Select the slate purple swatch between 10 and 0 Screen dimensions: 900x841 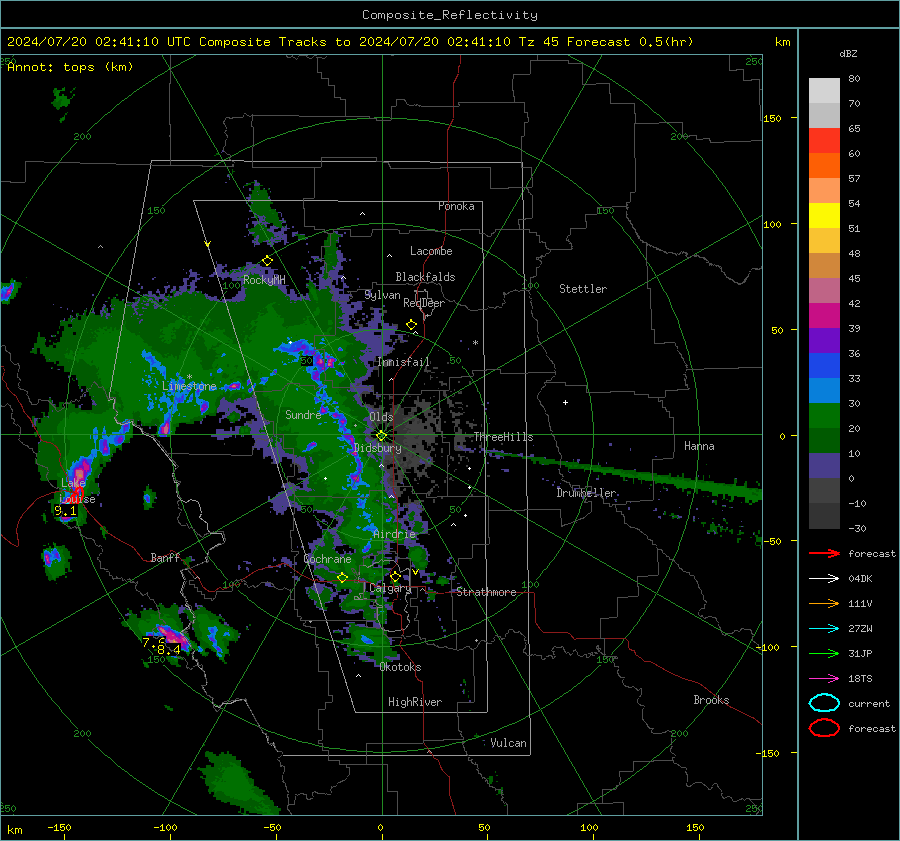click(824, 466)
